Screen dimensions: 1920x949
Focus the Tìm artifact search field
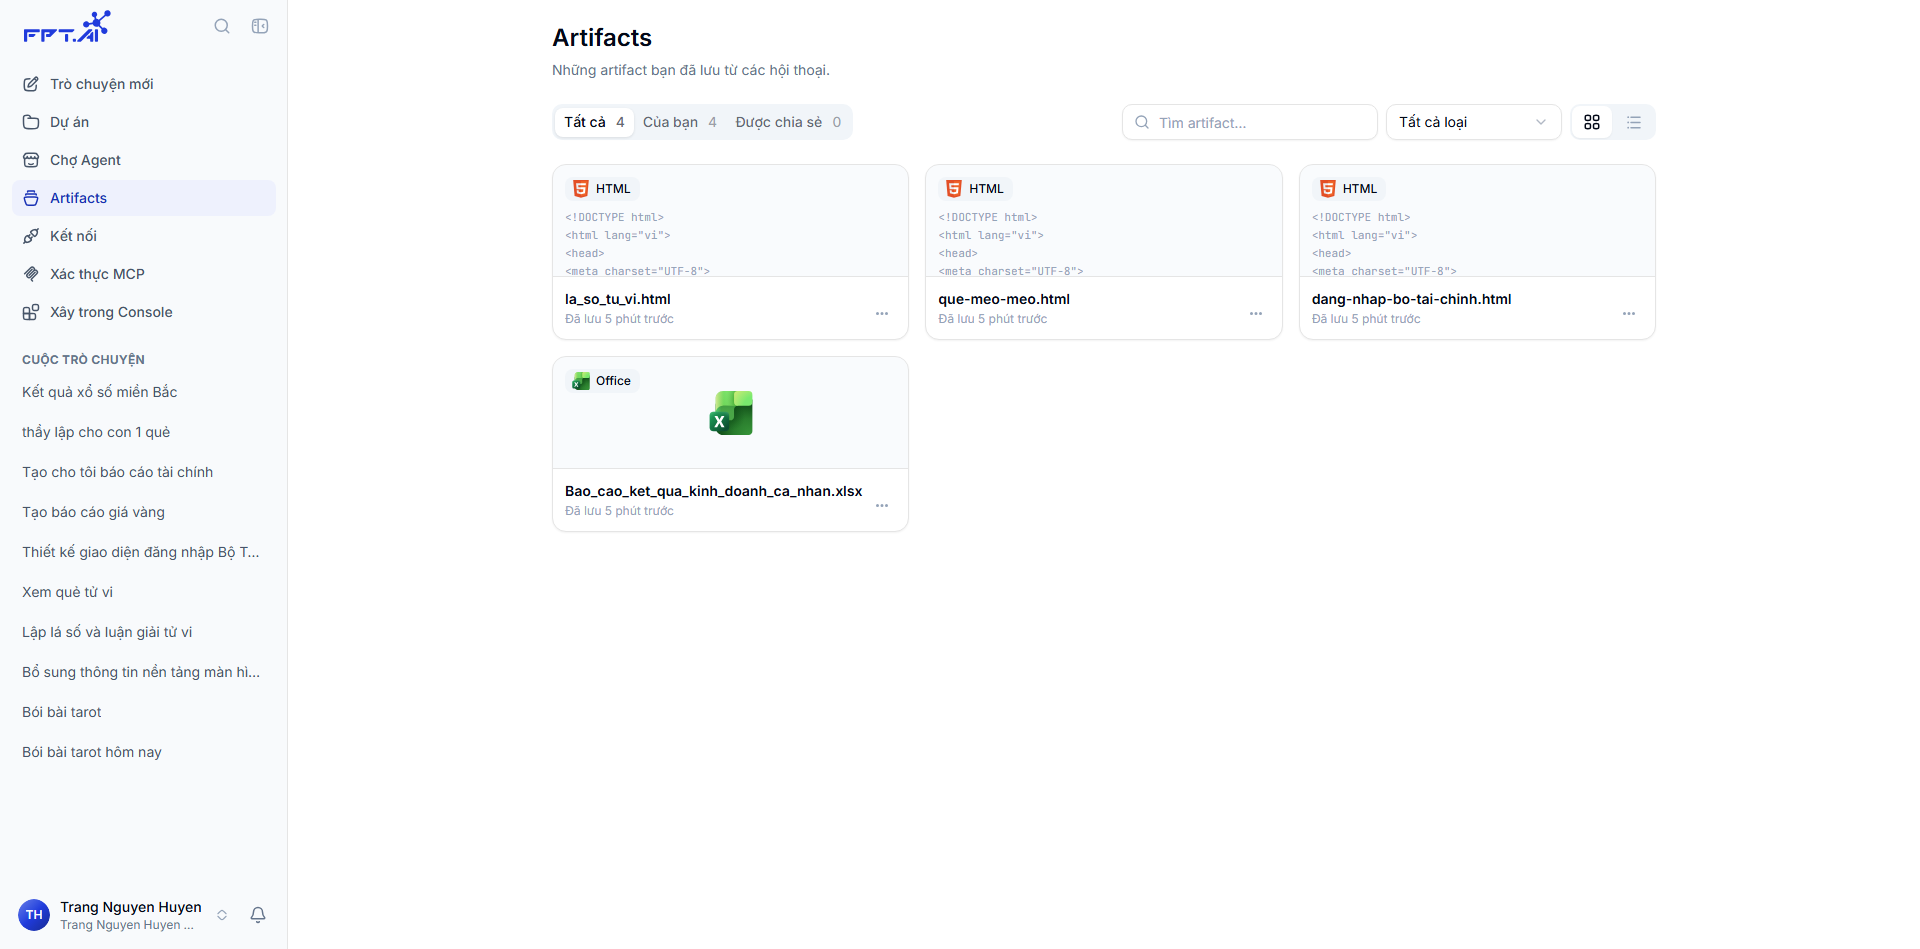[x=1250, y=122]
